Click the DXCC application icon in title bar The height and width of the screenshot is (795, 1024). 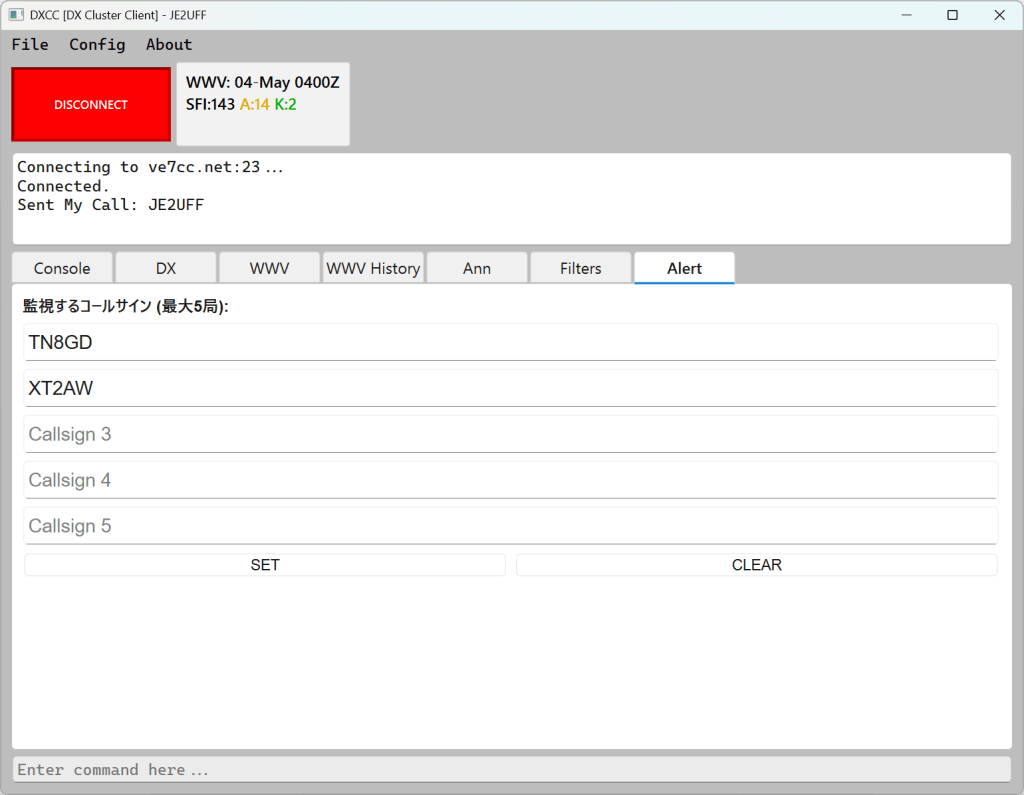tap(16, 15)
